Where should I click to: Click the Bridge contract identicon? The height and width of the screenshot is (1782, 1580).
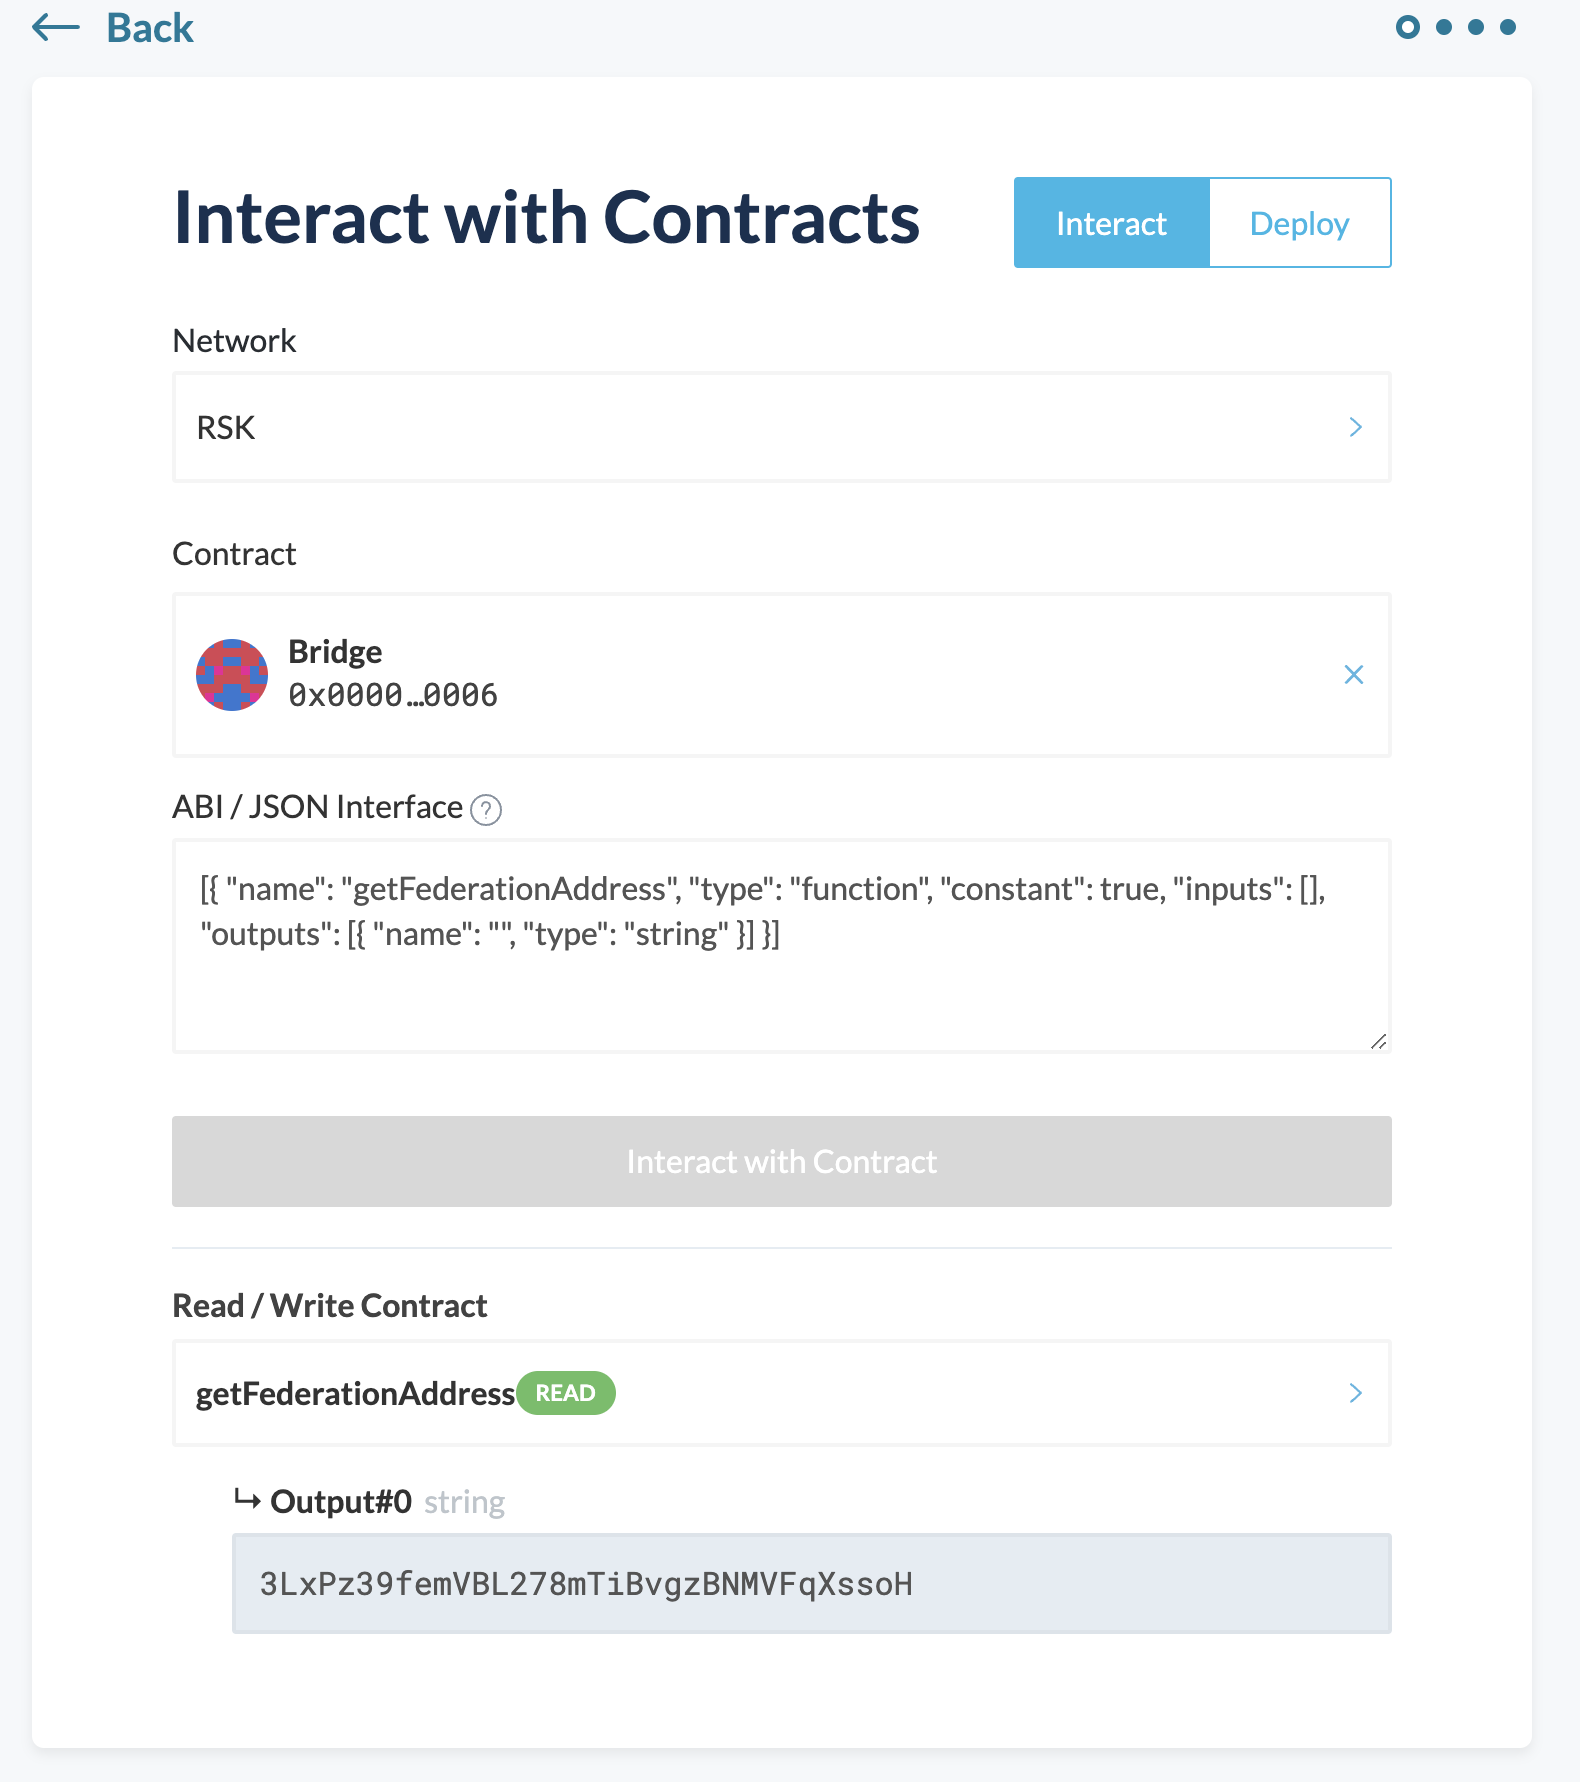coord(232,675)
